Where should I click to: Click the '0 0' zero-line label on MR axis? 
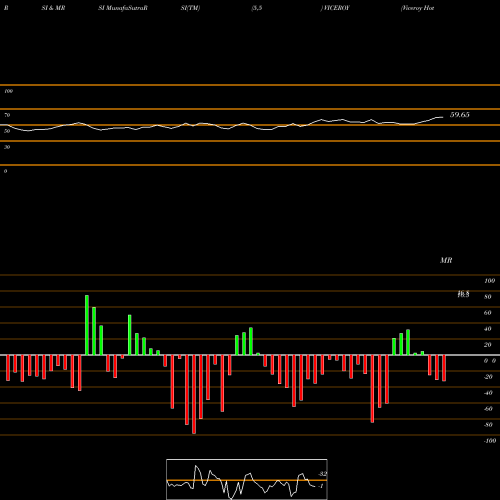[x=490, y=361]
